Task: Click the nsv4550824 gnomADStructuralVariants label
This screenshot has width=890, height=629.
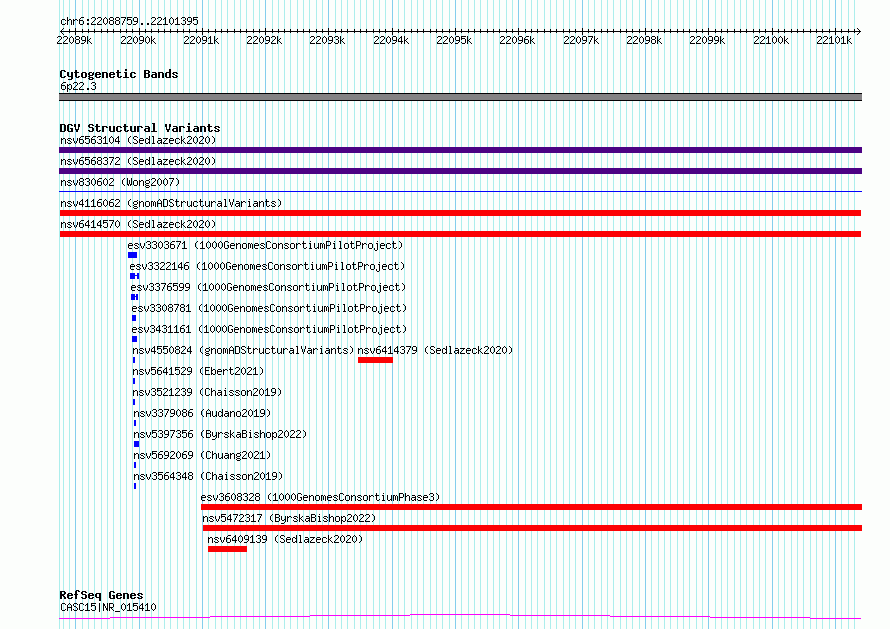Action: tap(243, 350)
